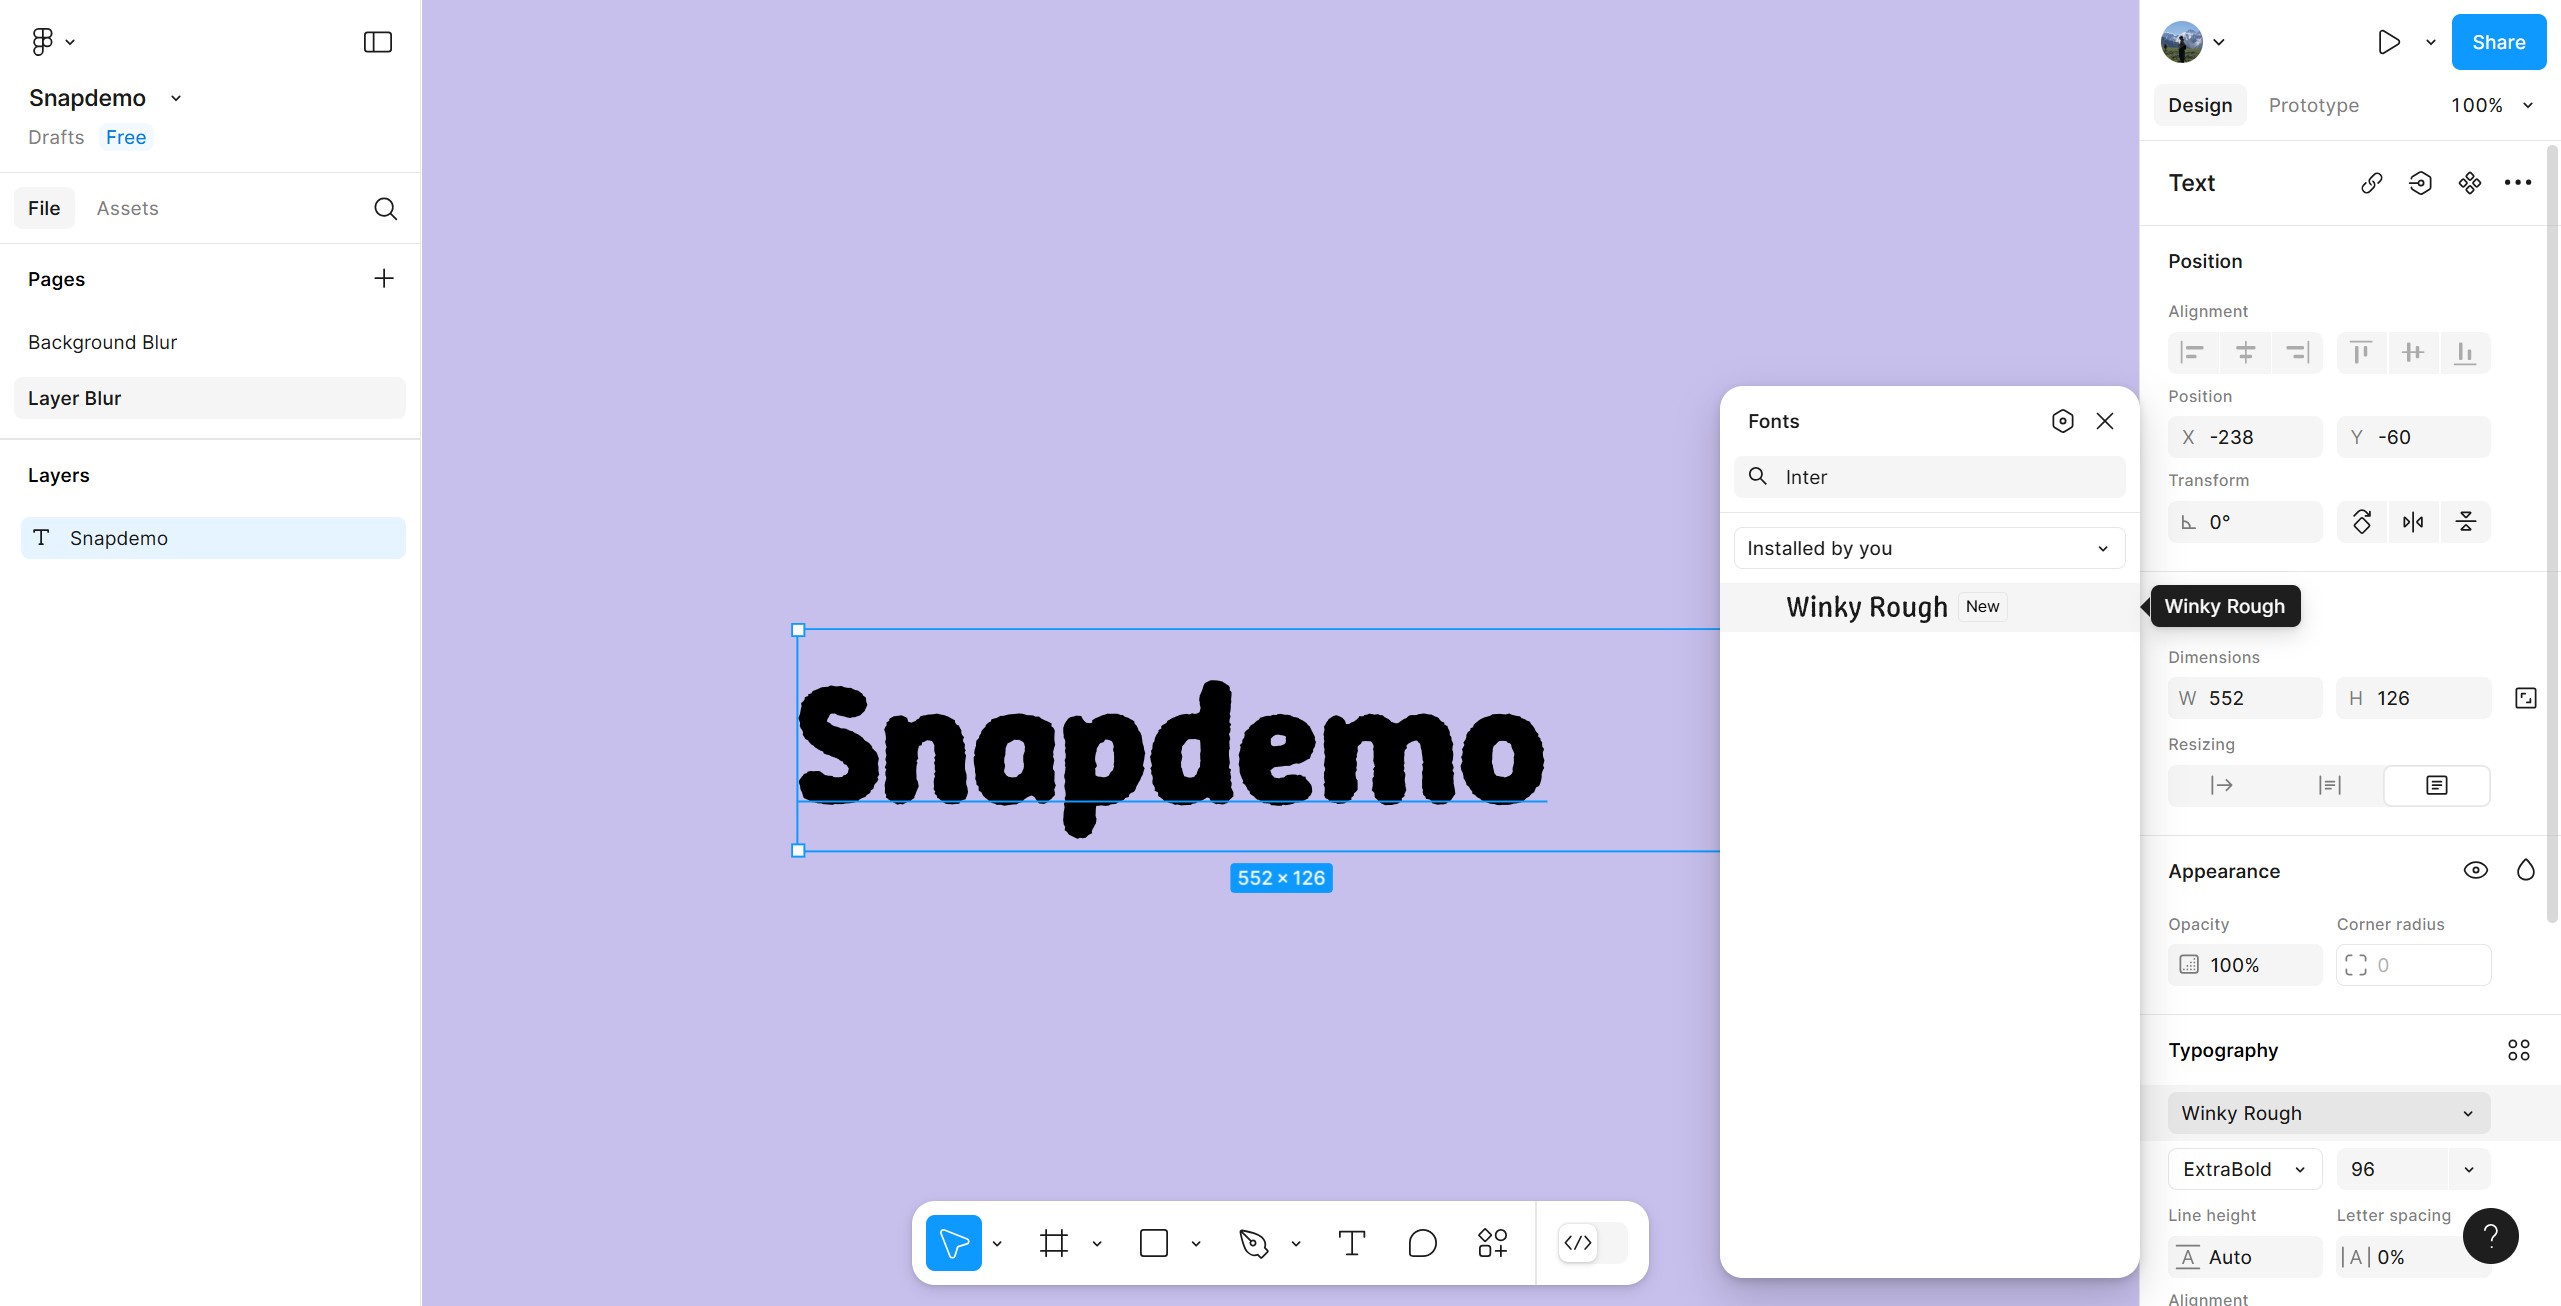
Task: Expand Snapdemo file name dropdown
Action: click(x=176, y=98)
